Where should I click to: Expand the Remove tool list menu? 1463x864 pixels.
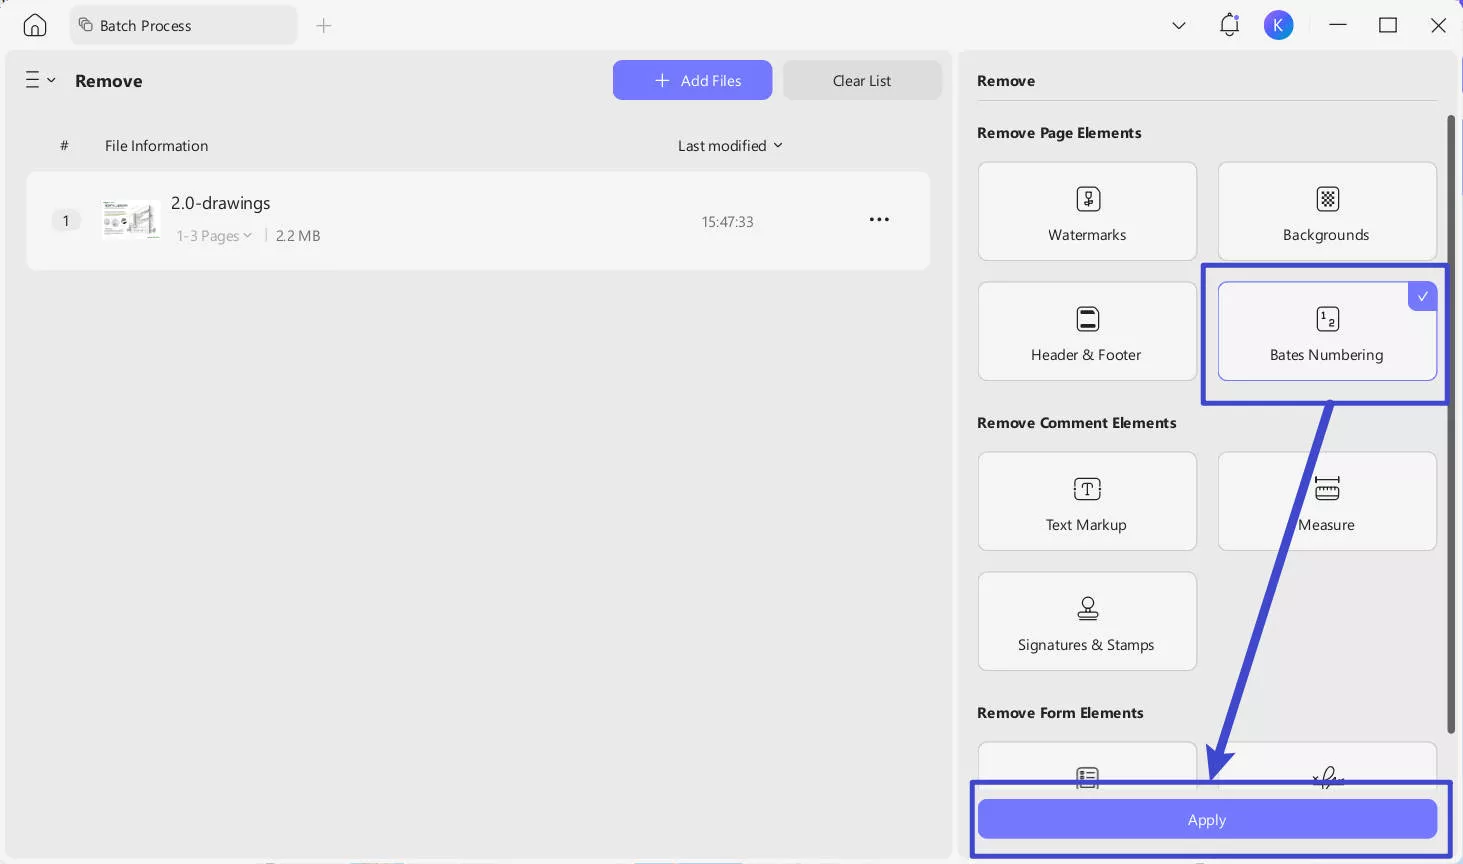(x=40, y=80)
